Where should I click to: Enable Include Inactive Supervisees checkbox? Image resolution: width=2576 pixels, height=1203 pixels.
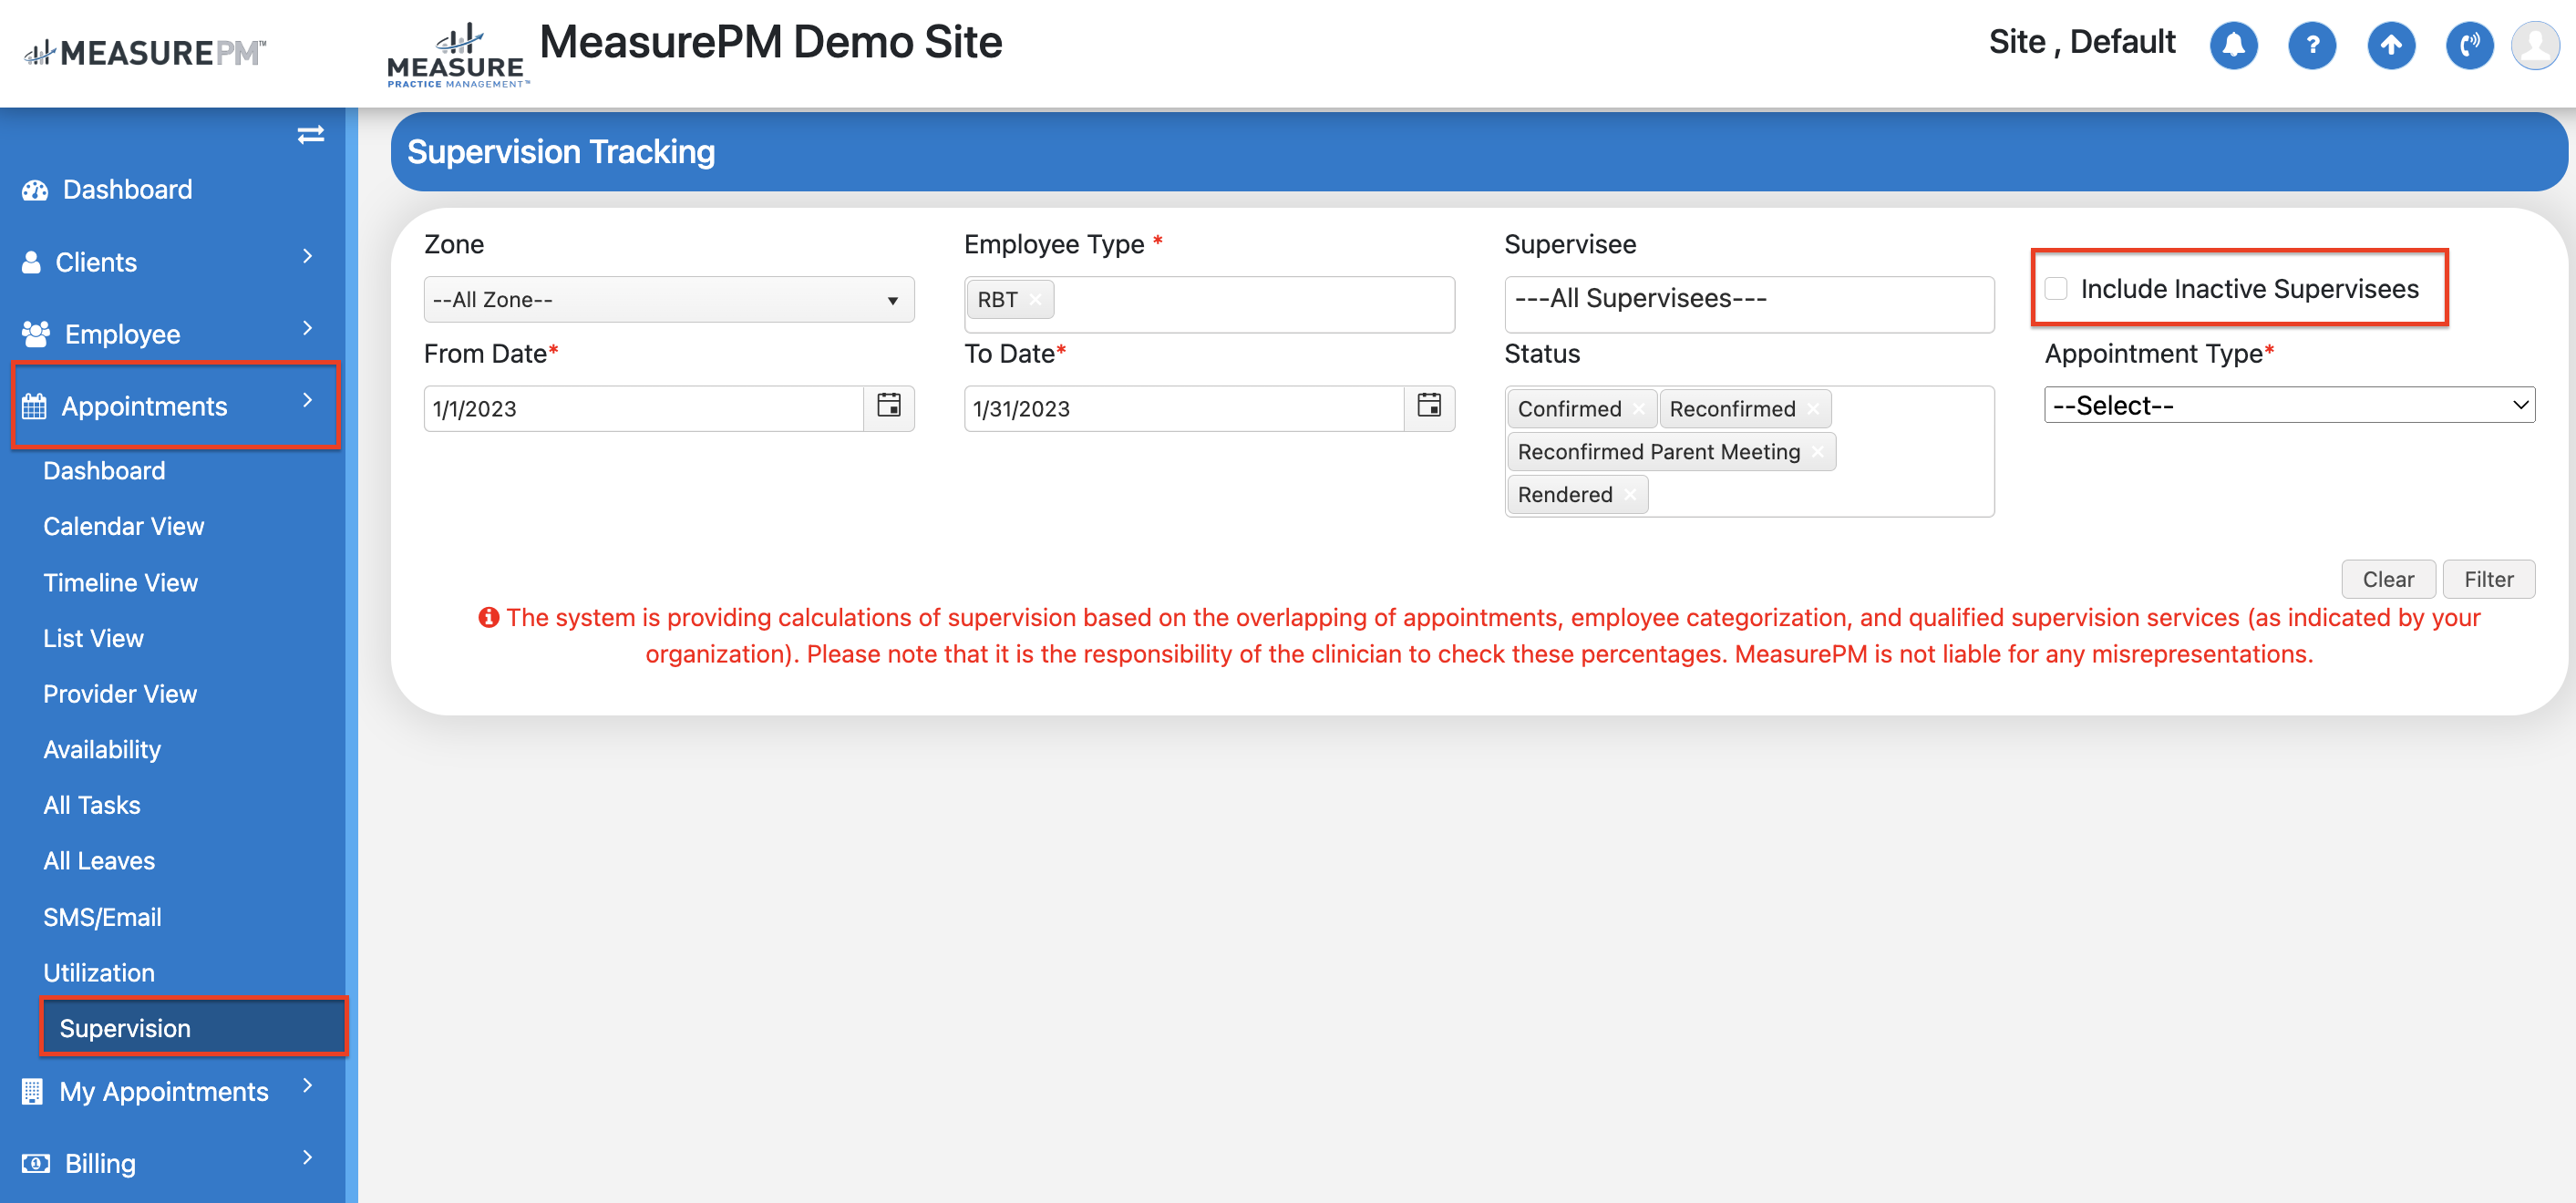coord(2056,289)
